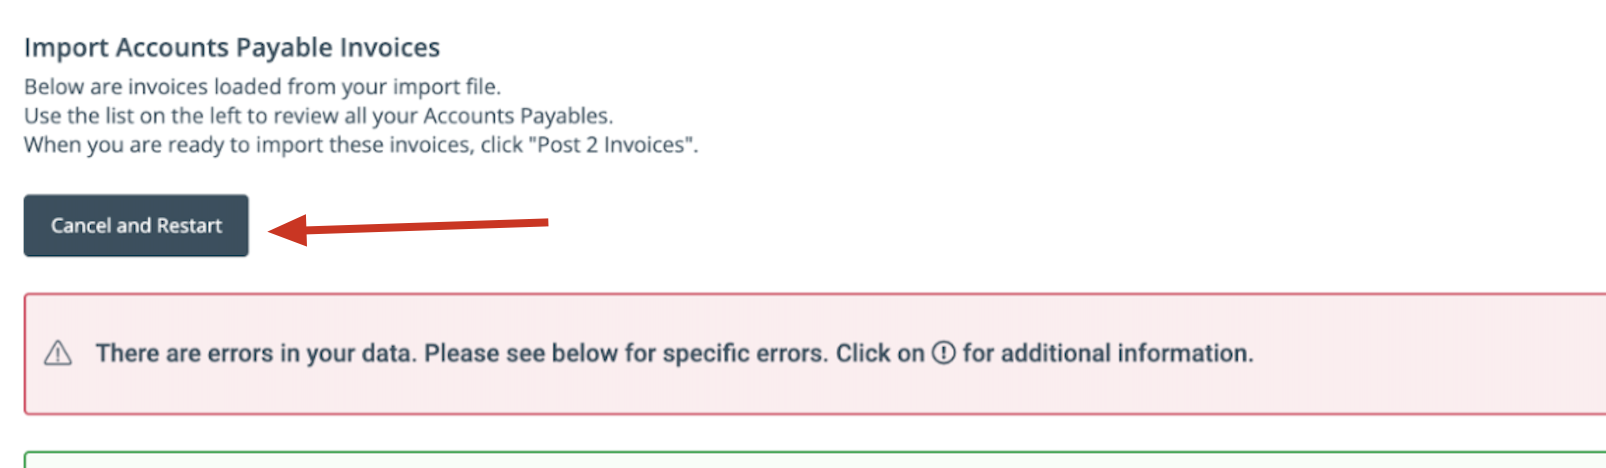Viewport: 1606px width, 468px height.
Task: Click empty area of red error banner
Action: coord(1430,353)
